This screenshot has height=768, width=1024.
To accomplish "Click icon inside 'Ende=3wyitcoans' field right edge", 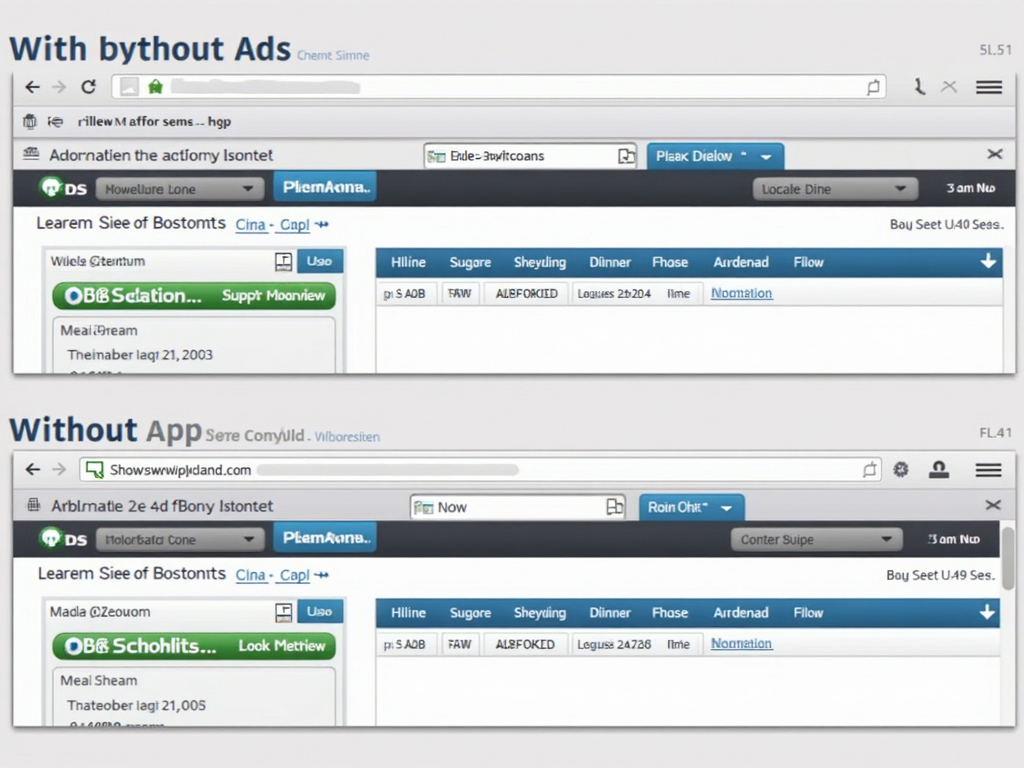I will coord(626,156).
